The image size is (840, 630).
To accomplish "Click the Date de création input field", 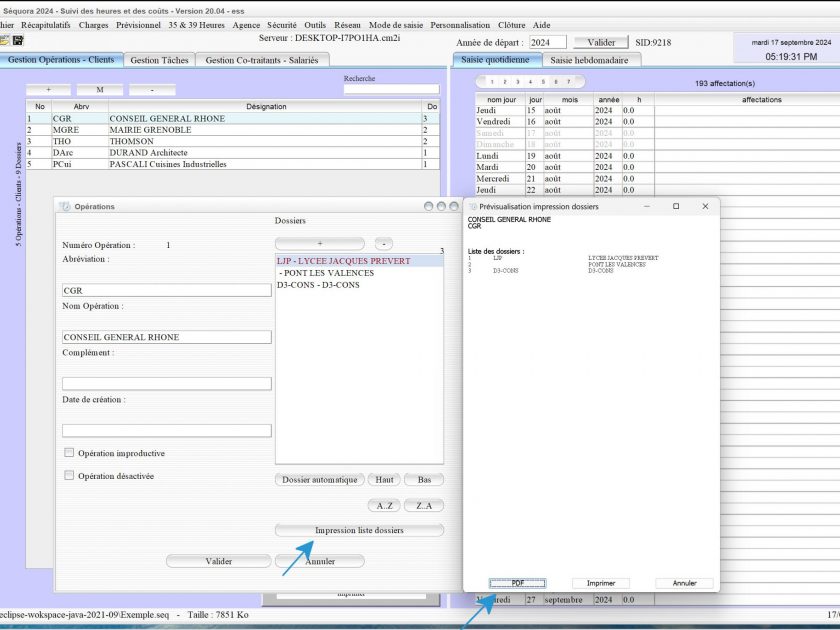I will (167, 431).
